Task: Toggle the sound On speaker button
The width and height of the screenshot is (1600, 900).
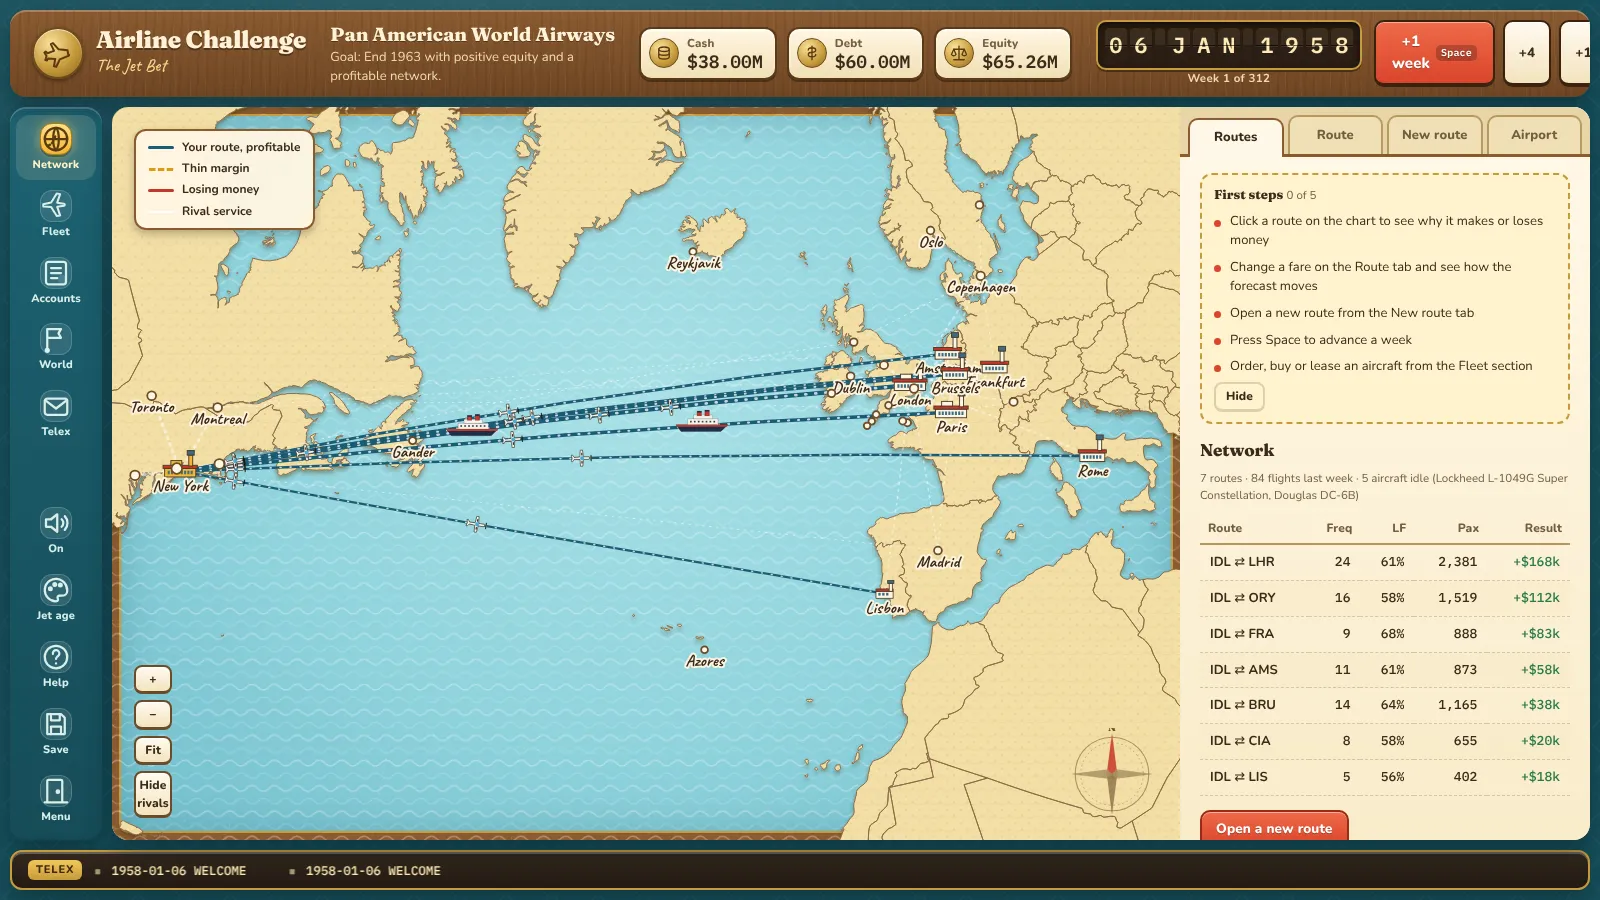Action: coord(56,531)
